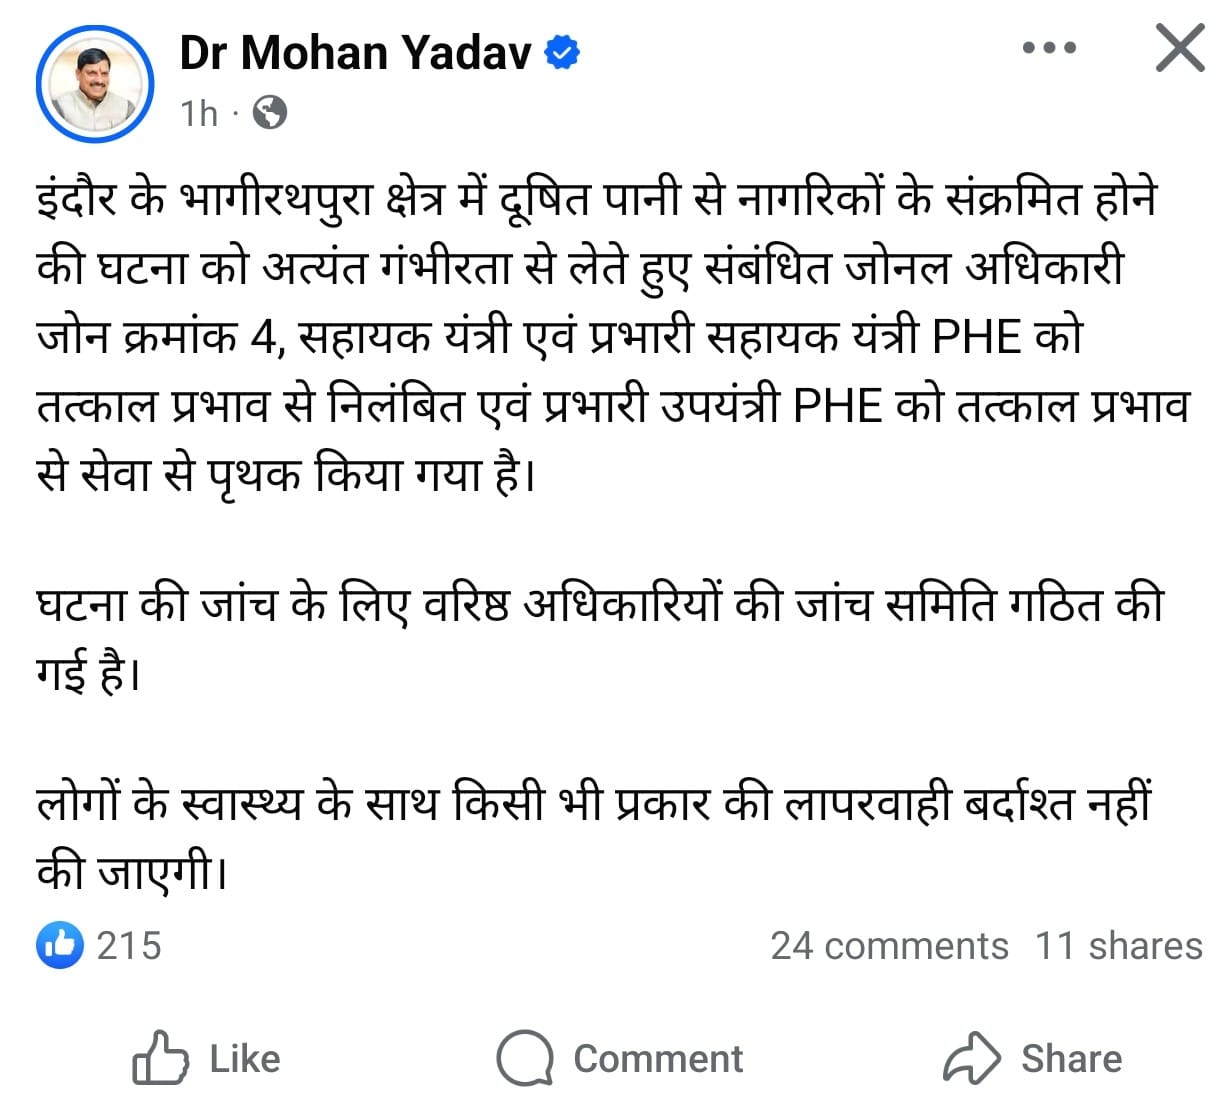Image resolution: width=1216 pixels, height=1096 pixels.
Task: Open the 24 comments list
Action: [889, 945]
